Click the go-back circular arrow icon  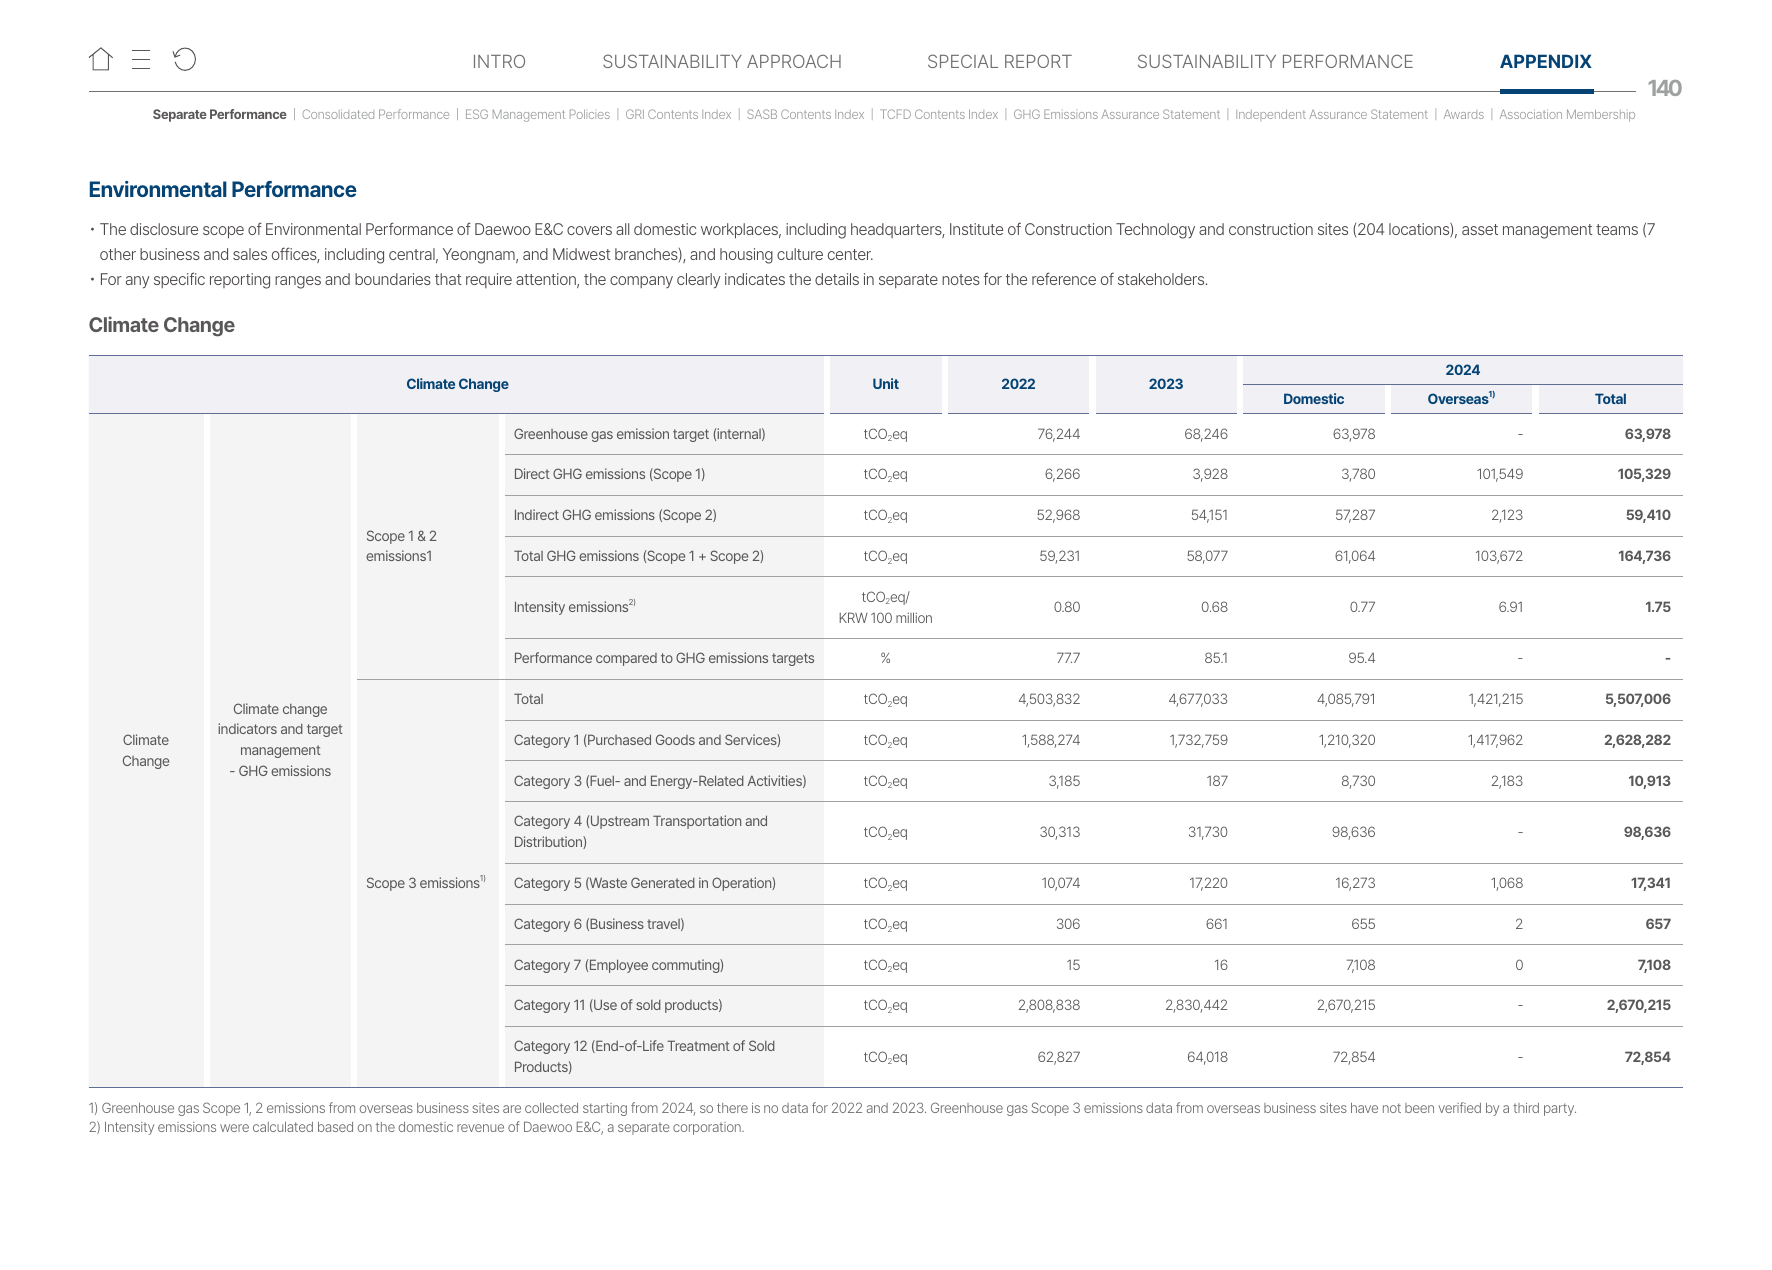tap(184, 60)
